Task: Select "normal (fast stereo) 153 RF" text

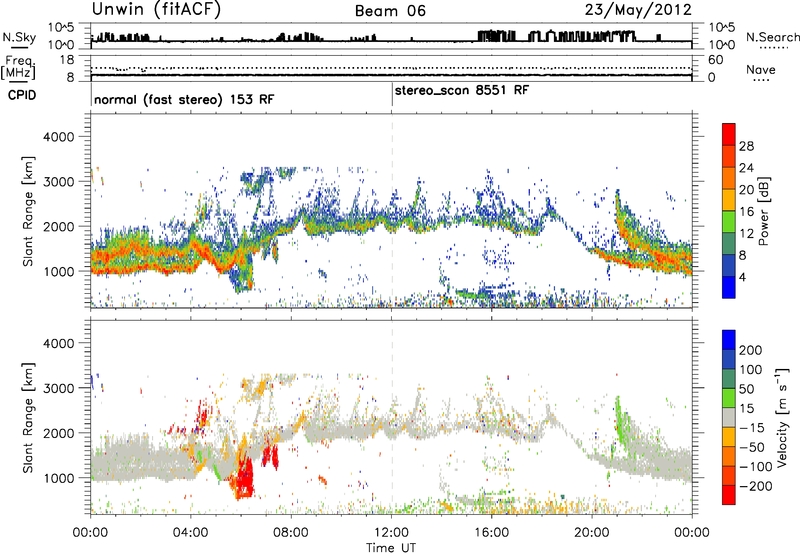Action: pyautogui.click(x=184, y=99)
